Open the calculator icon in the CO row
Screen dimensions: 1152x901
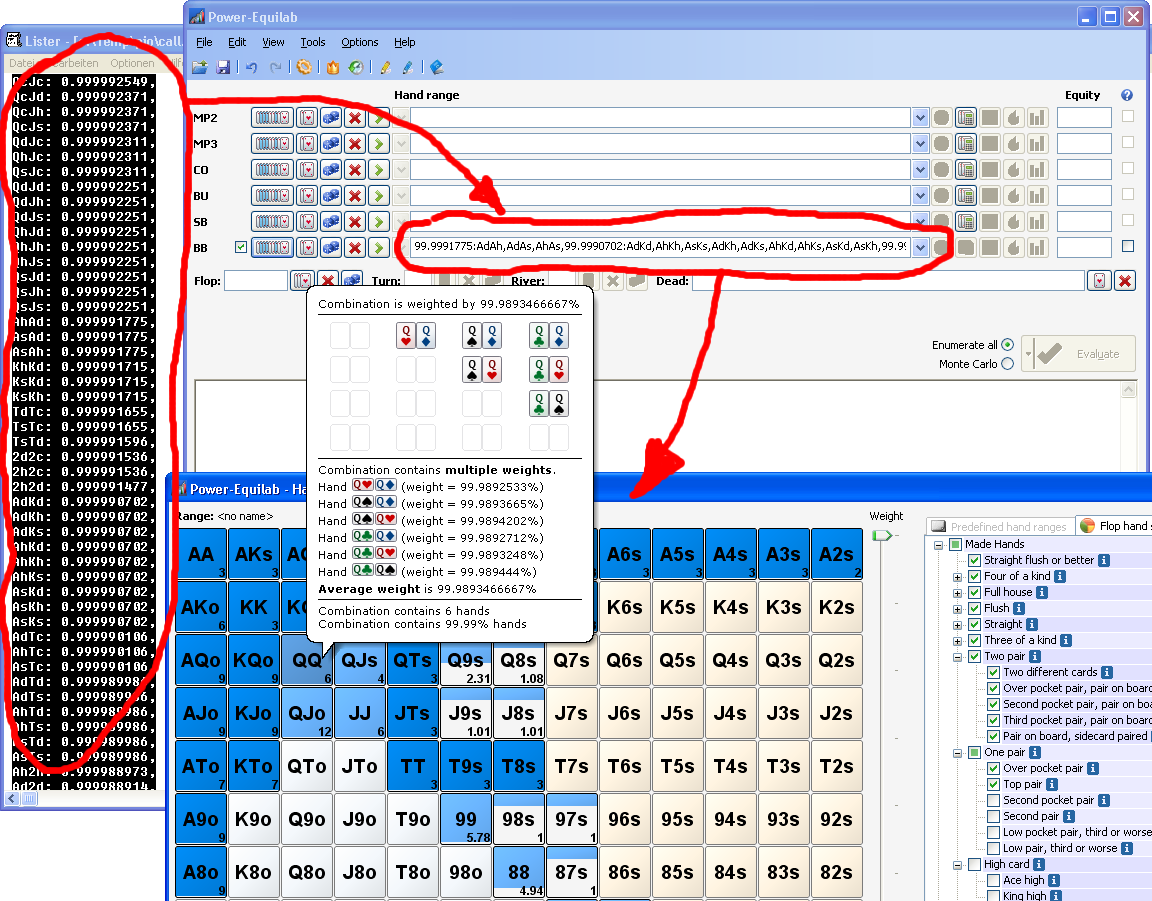tap(965, 170)
